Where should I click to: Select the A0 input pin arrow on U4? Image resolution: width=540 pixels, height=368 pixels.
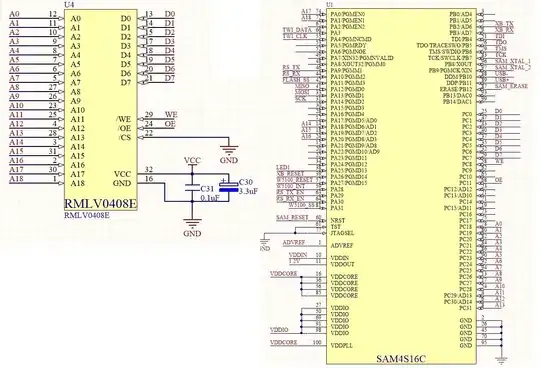point(61,18)
